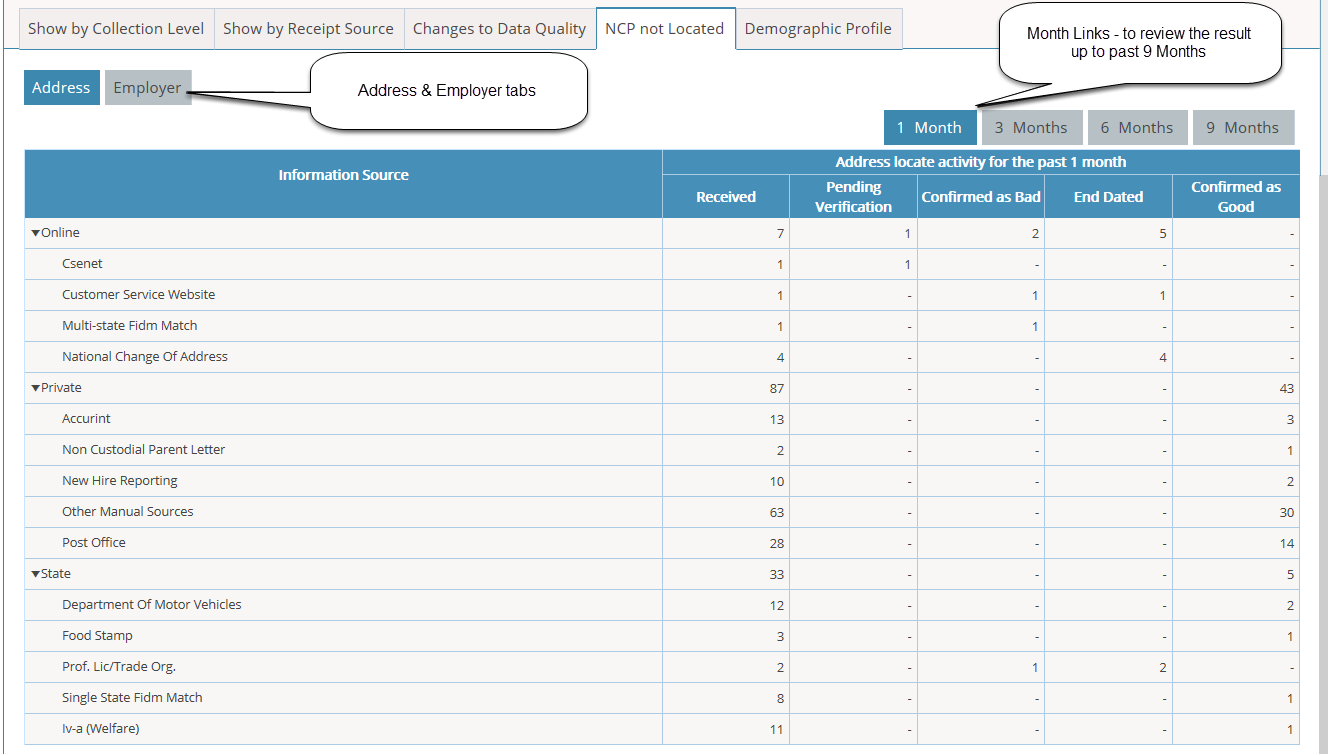Select the National Change Of Address row
1328x754 pixels.
tap(662, 357)
